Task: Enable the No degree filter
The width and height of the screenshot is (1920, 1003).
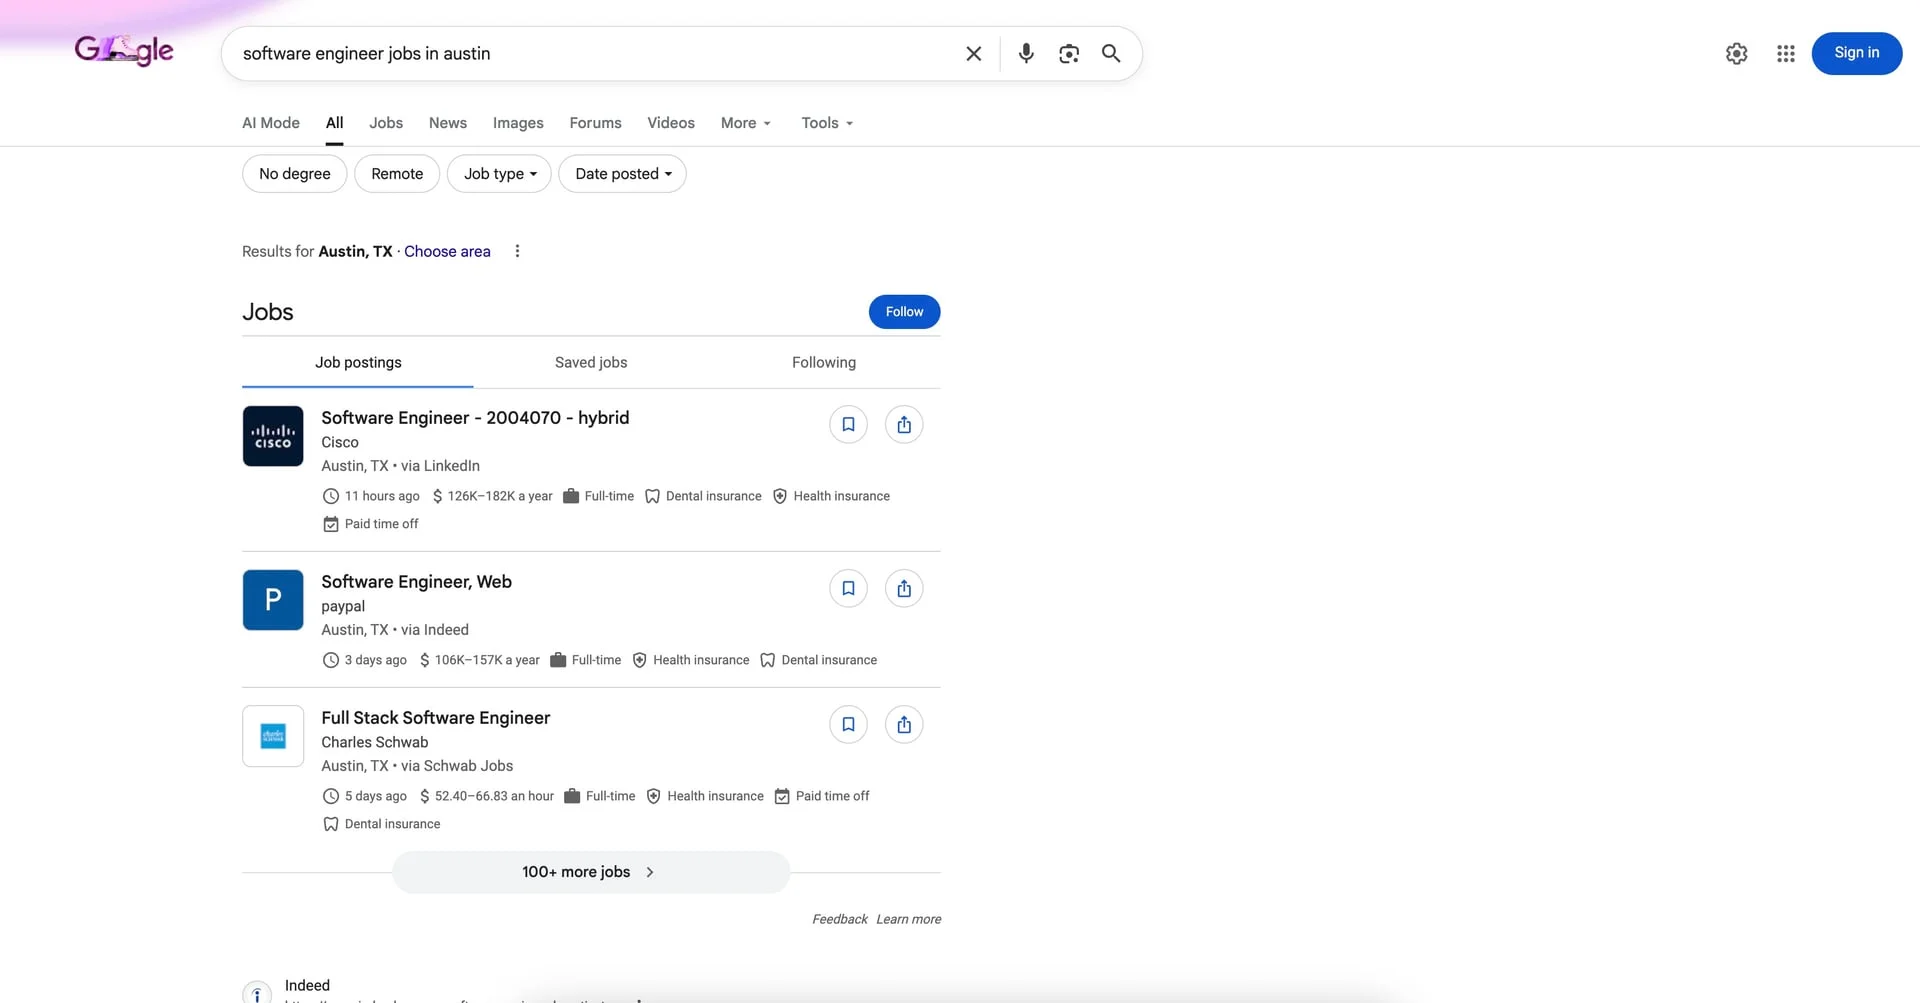Action: pos(294,173)
